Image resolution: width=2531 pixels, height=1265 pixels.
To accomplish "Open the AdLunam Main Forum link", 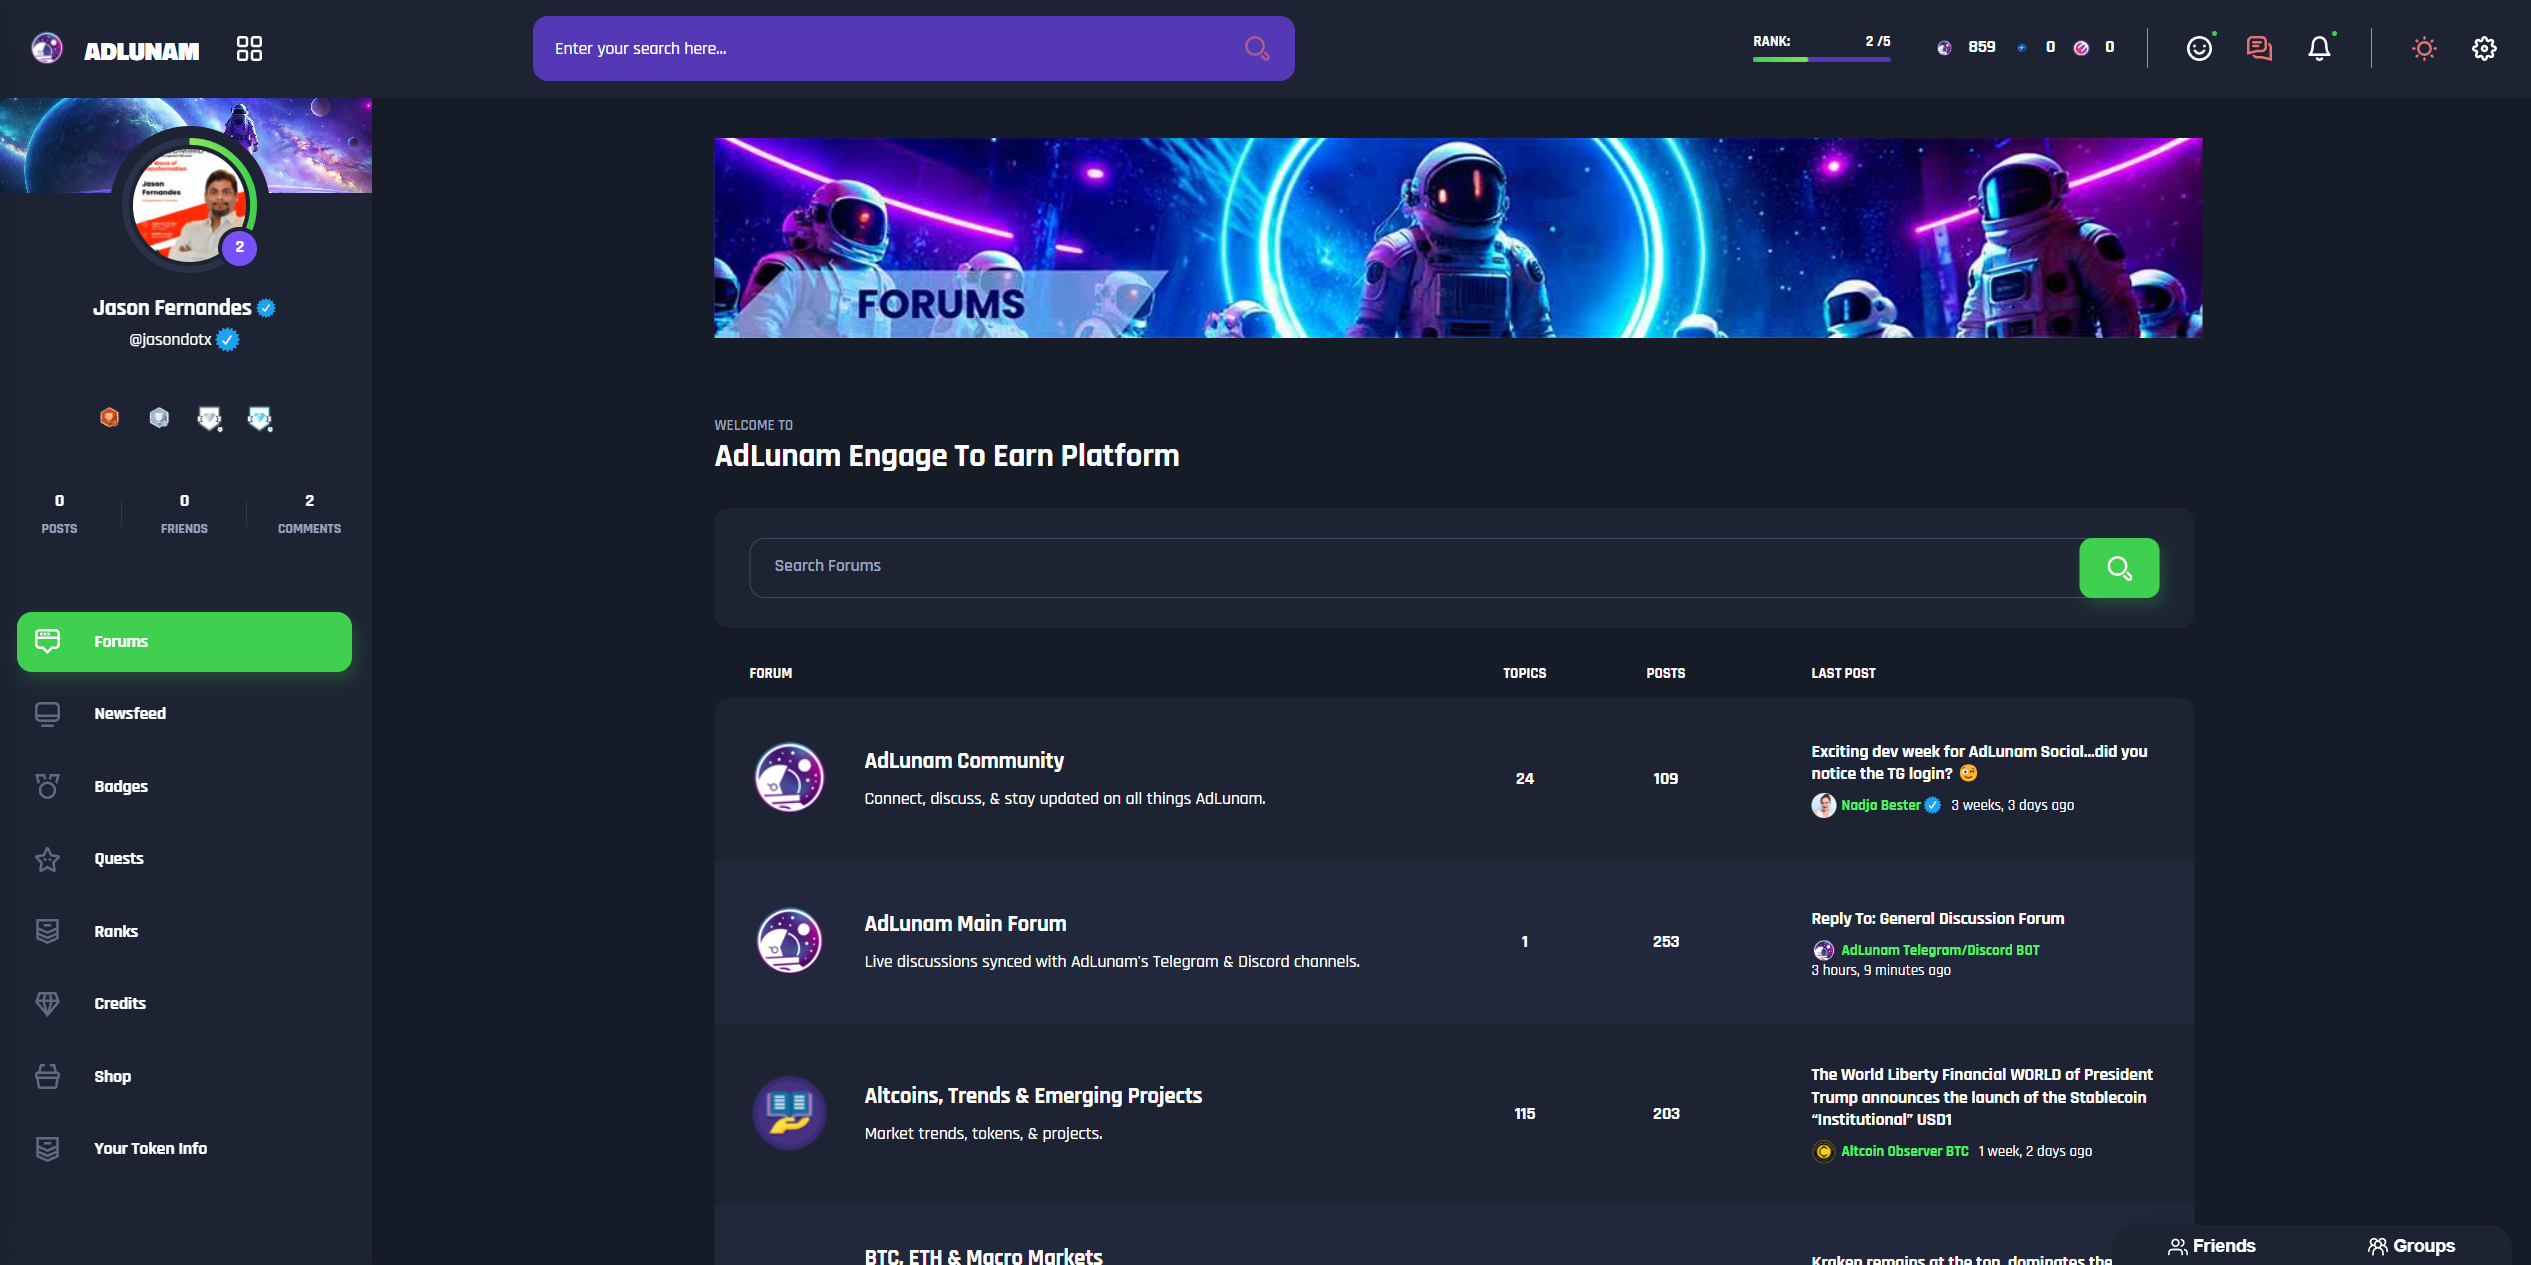I will [965, 923].
